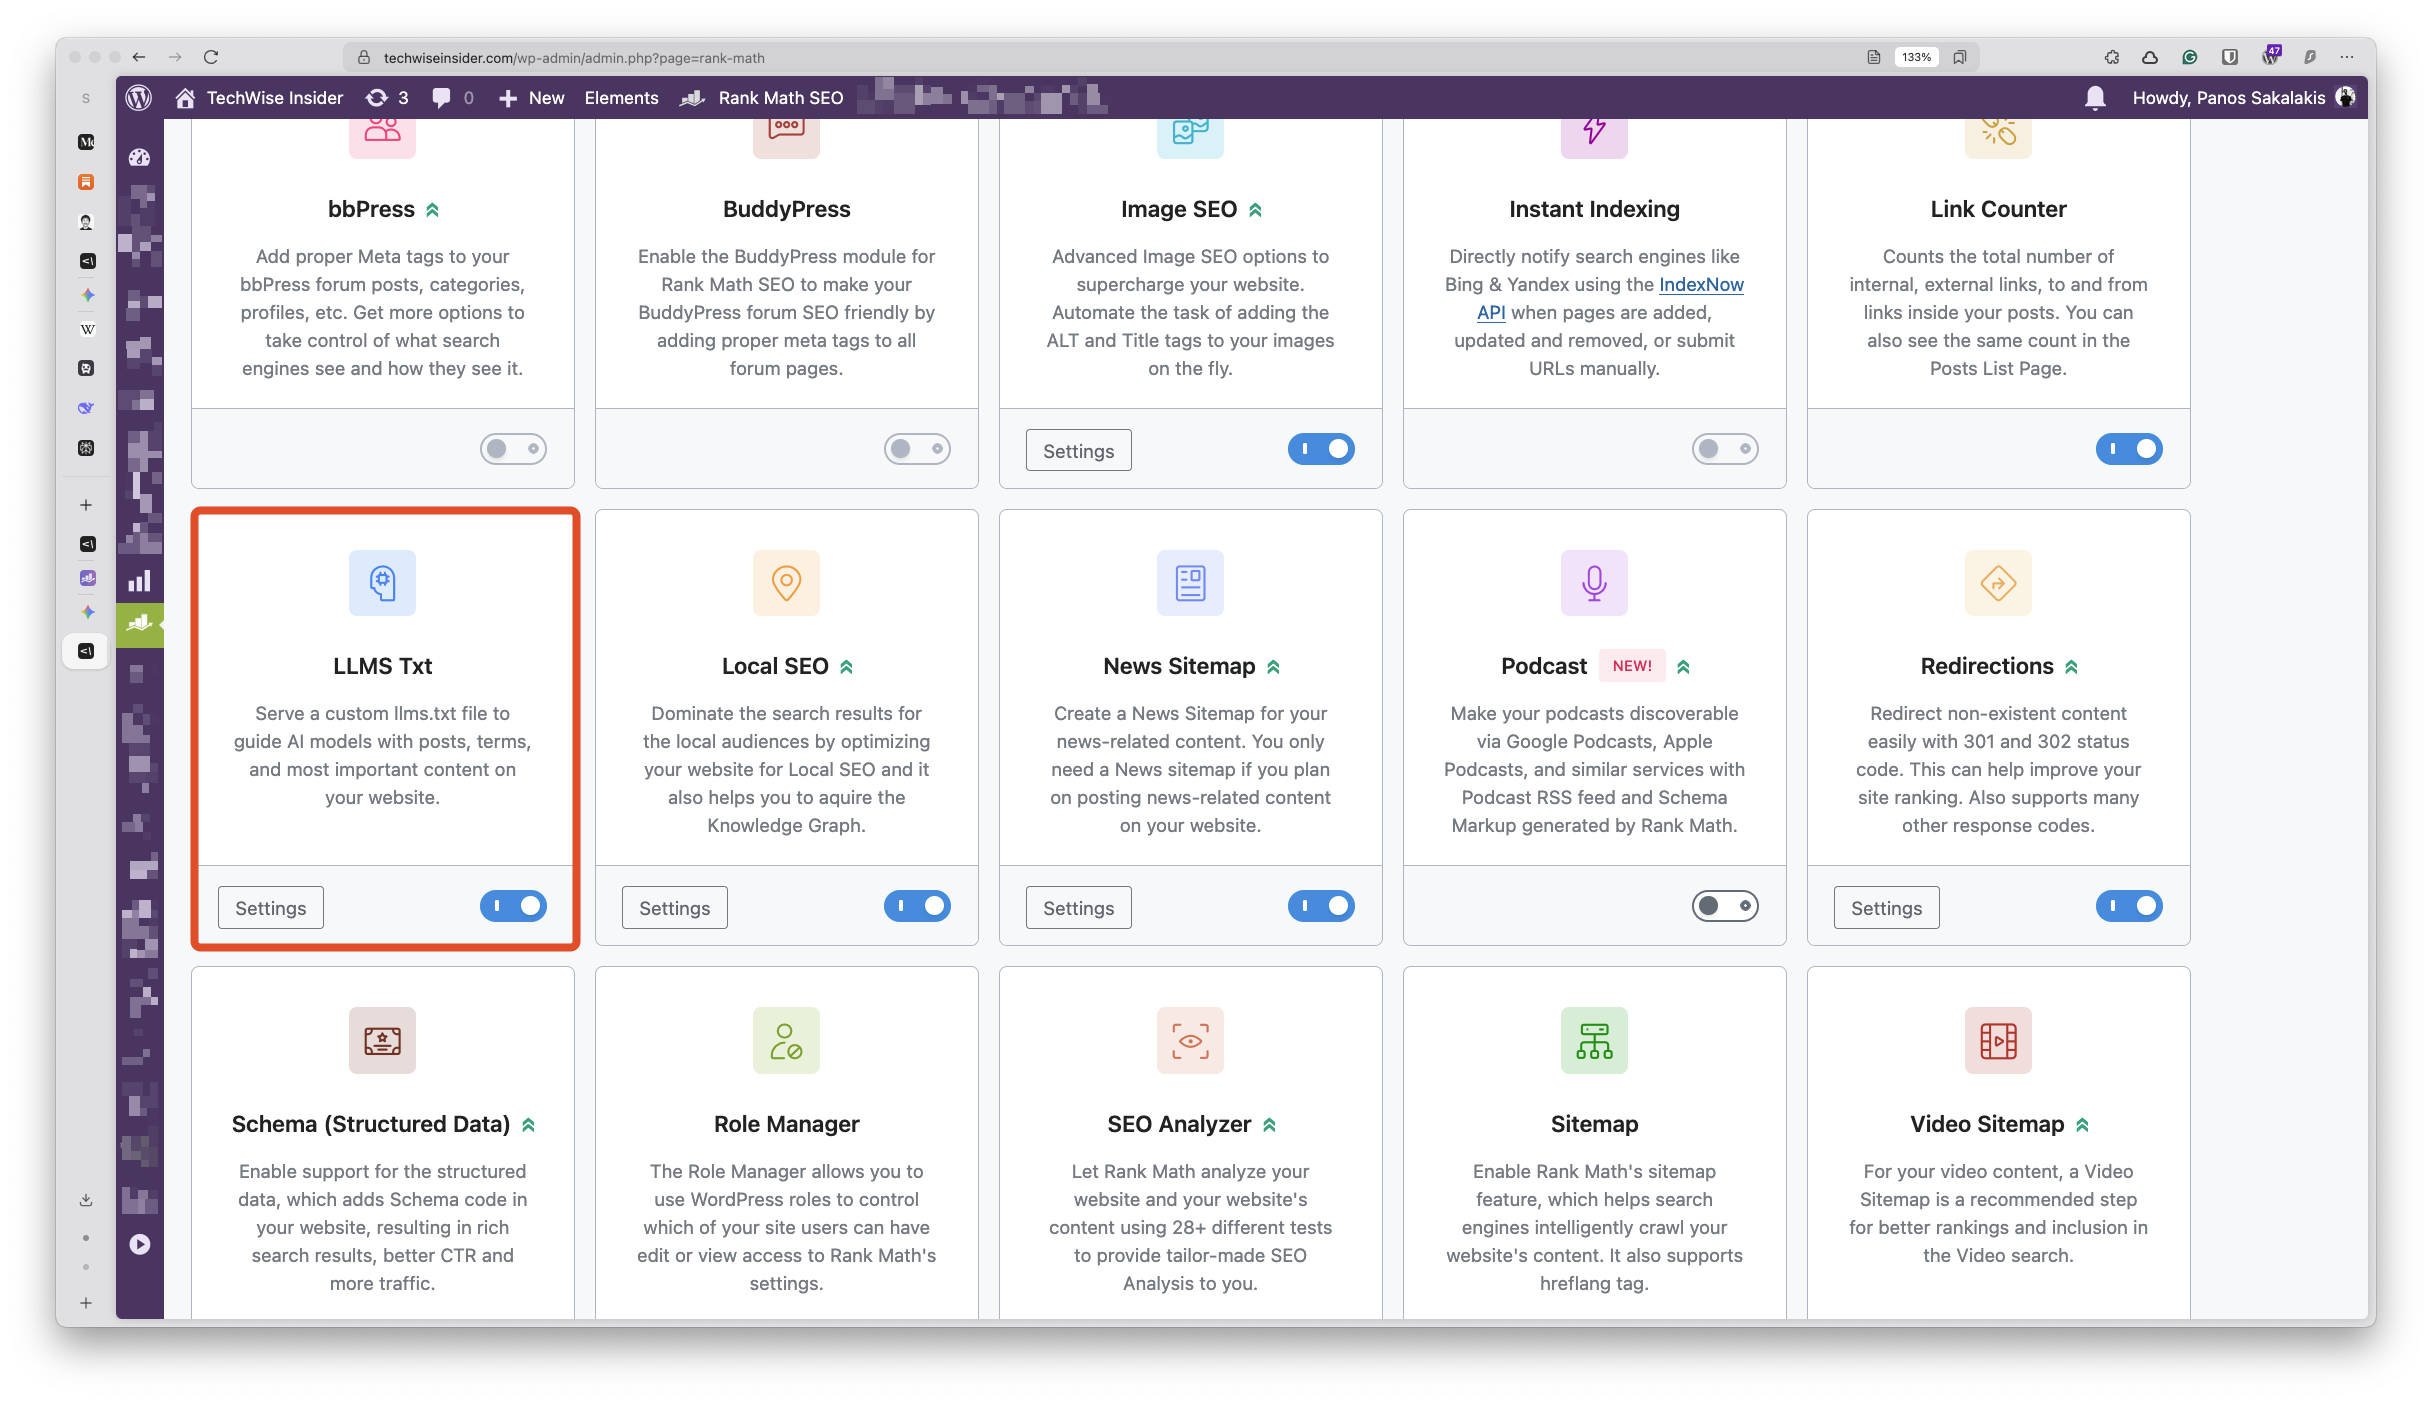Click the Schema PRO upgrade arrow icon
Viewport: 2432px width, 1401px height.
click(x=529, y=1125)
